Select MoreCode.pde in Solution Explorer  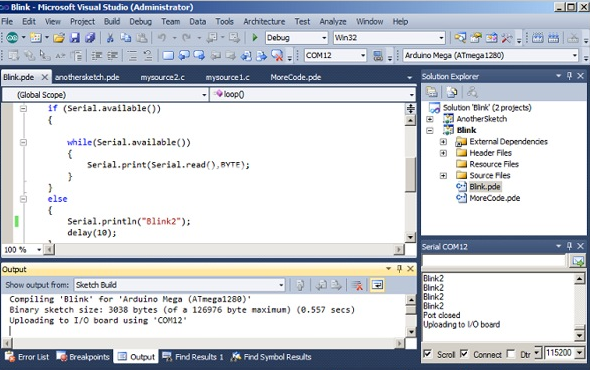(x=494, y=198)
